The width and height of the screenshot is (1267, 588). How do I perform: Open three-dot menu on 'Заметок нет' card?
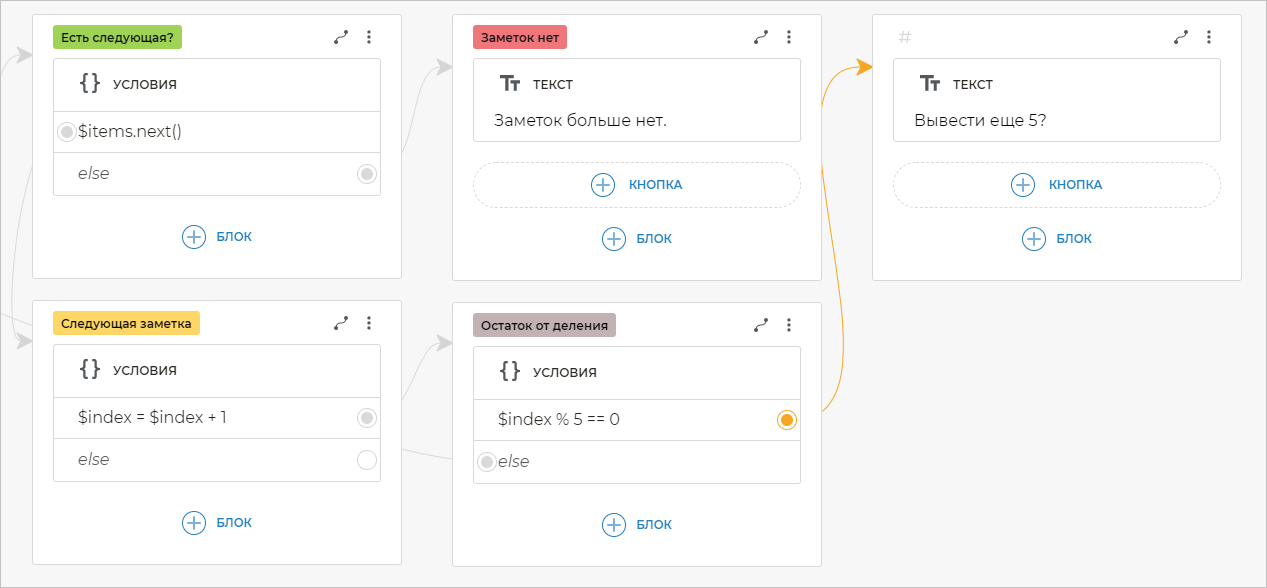click(789, 37)
